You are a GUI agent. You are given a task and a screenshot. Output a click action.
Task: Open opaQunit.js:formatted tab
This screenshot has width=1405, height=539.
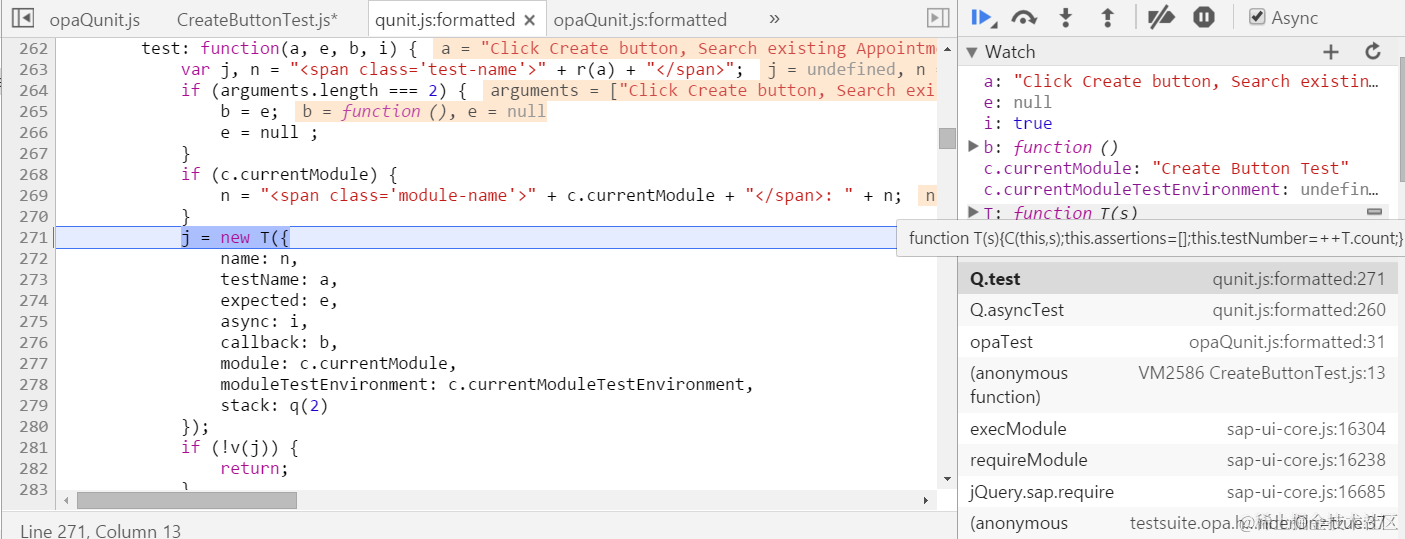[640, 20]
